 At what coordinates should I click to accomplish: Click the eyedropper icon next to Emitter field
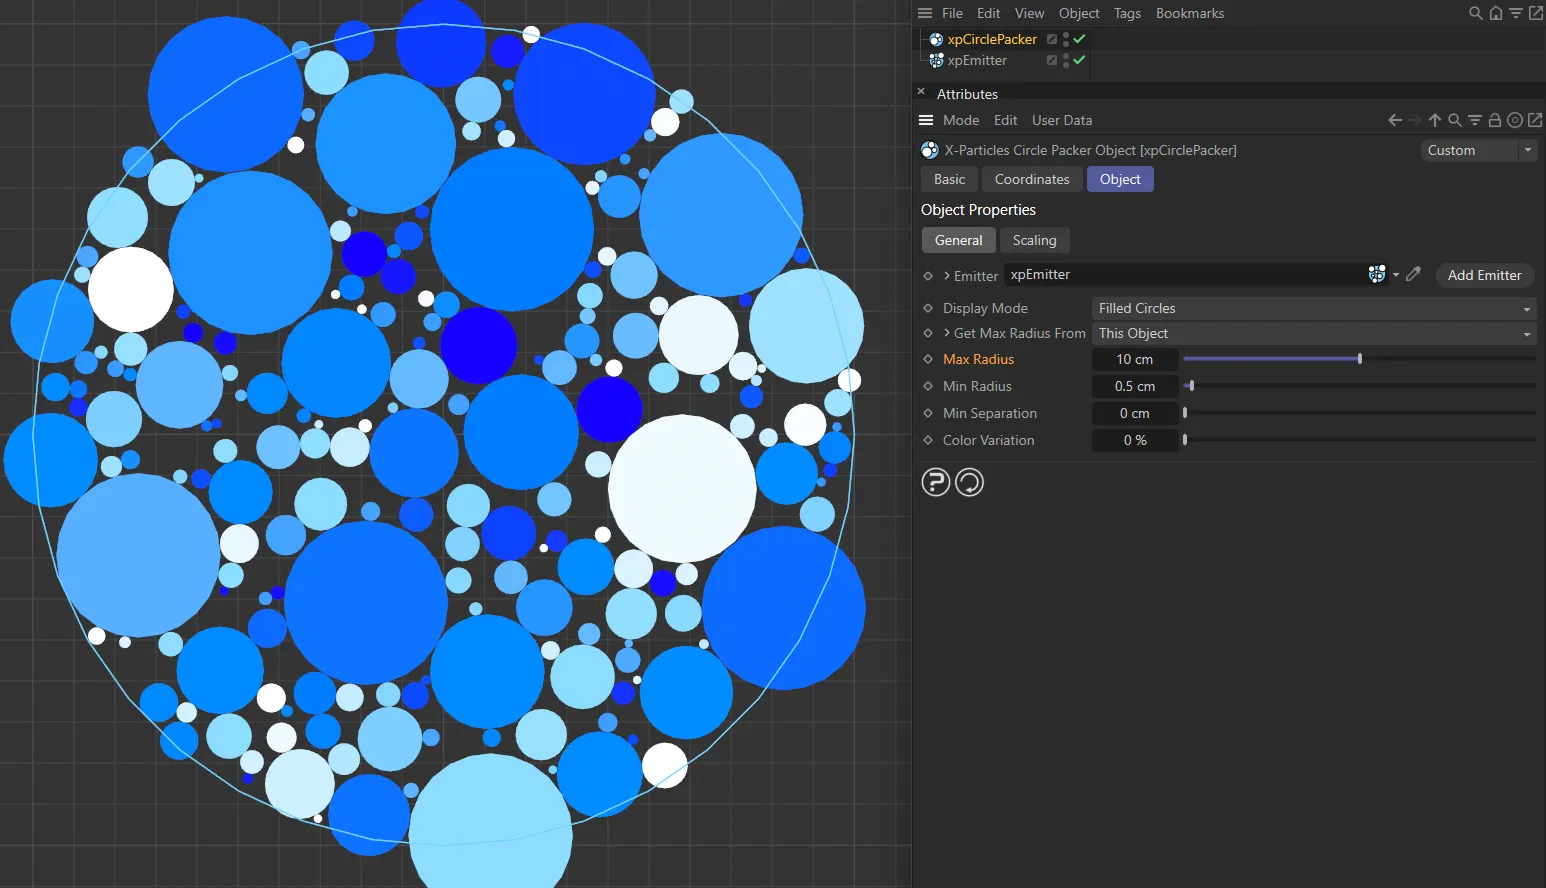[1413, 274]
